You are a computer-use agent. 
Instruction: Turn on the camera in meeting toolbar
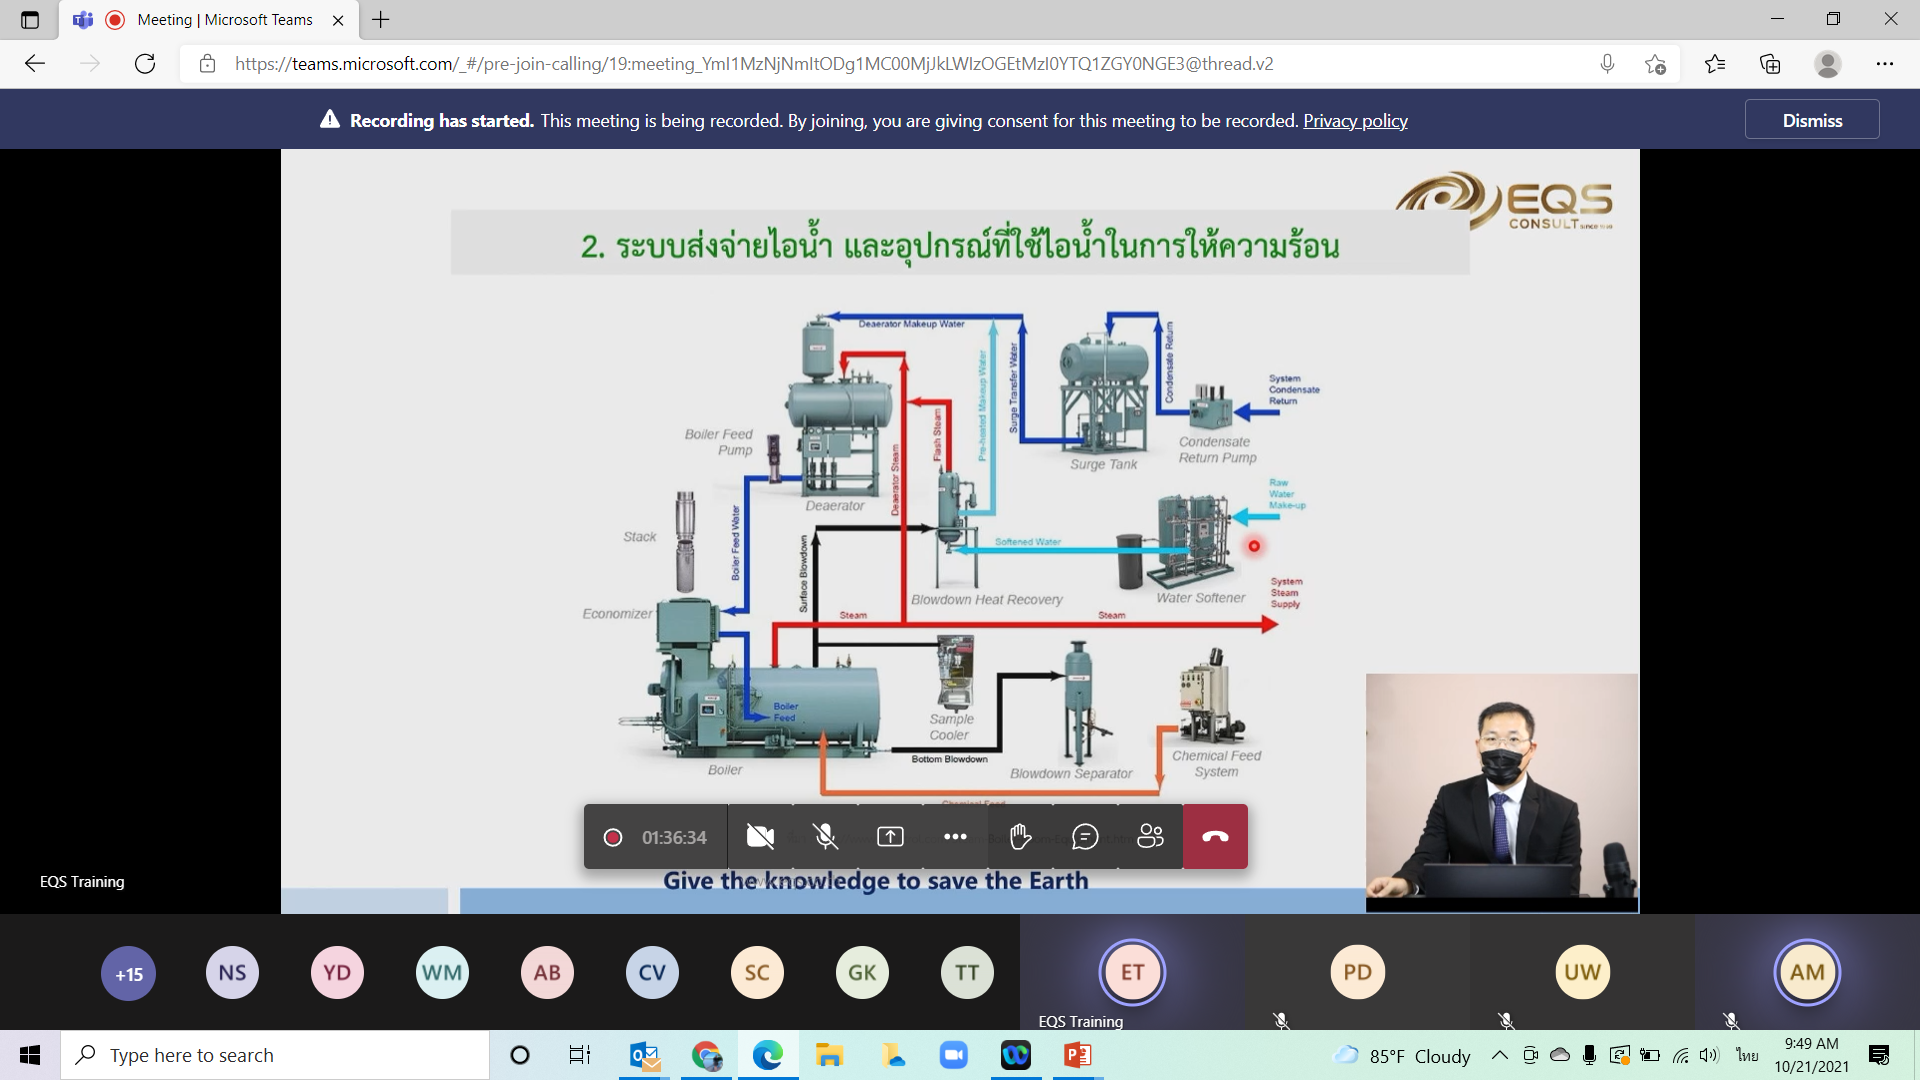pos(760,837)
